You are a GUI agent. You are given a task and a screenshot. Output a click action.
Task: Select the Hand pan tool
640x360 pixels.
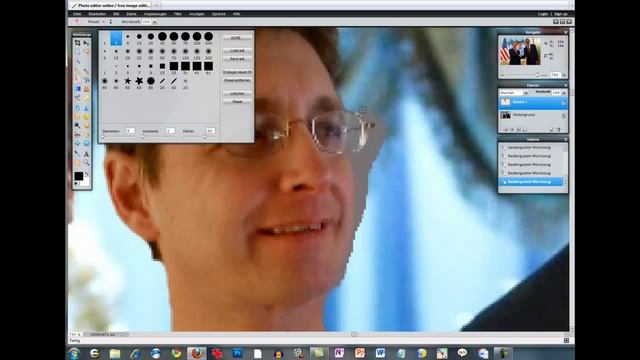pos(78,162)
